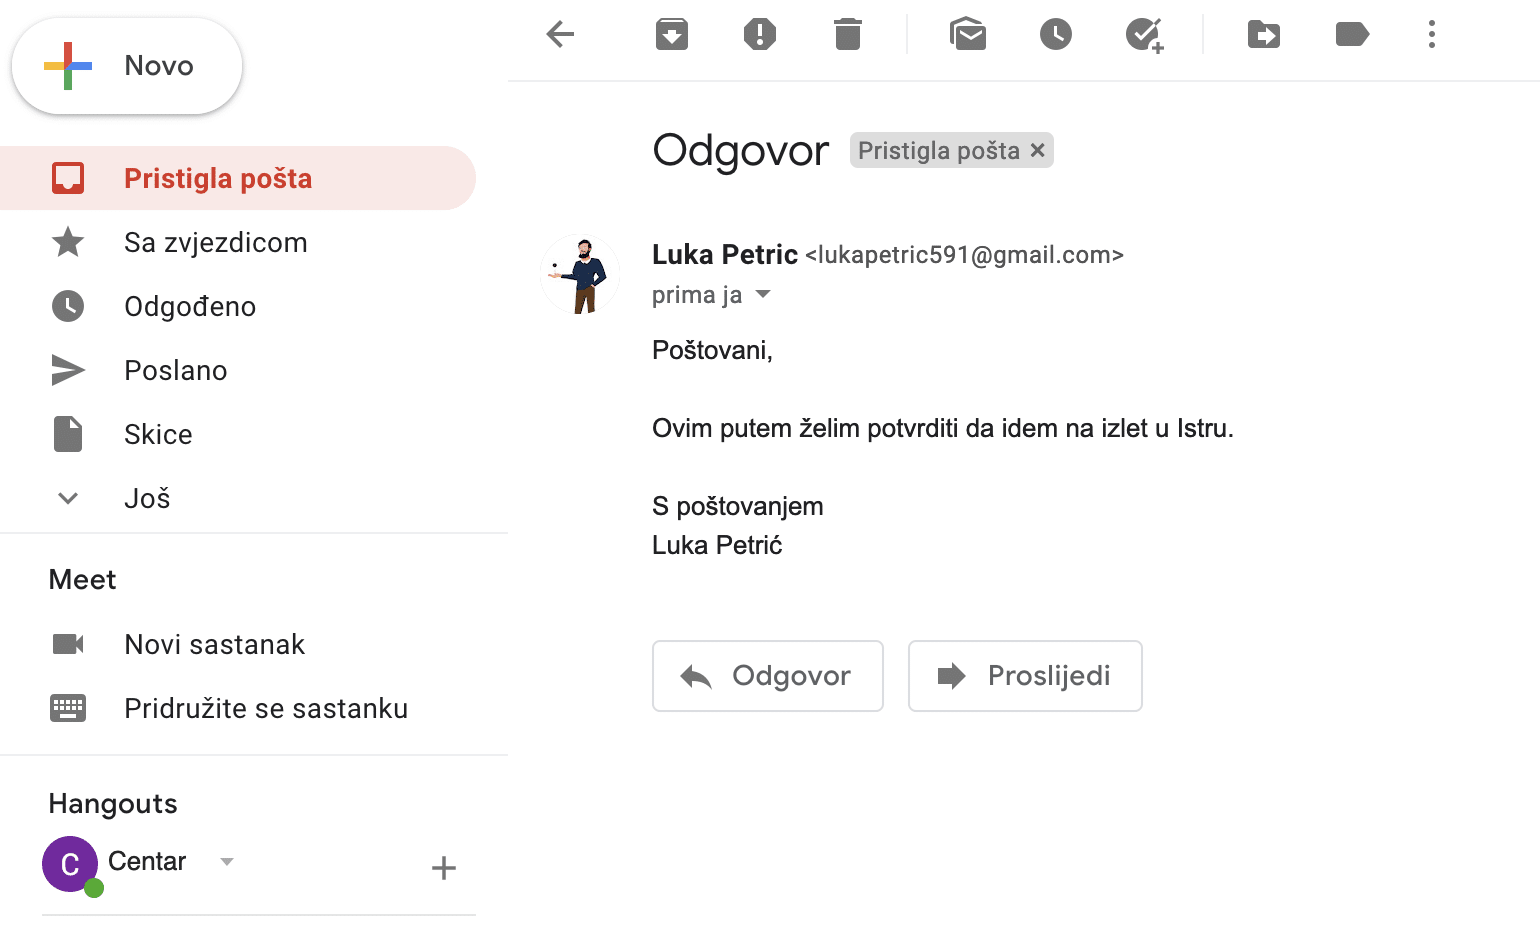This screenshot has width=1540, height=932.
Task: Remove the 'Pristigla pošta' label from email
Action: [1038, 150]
